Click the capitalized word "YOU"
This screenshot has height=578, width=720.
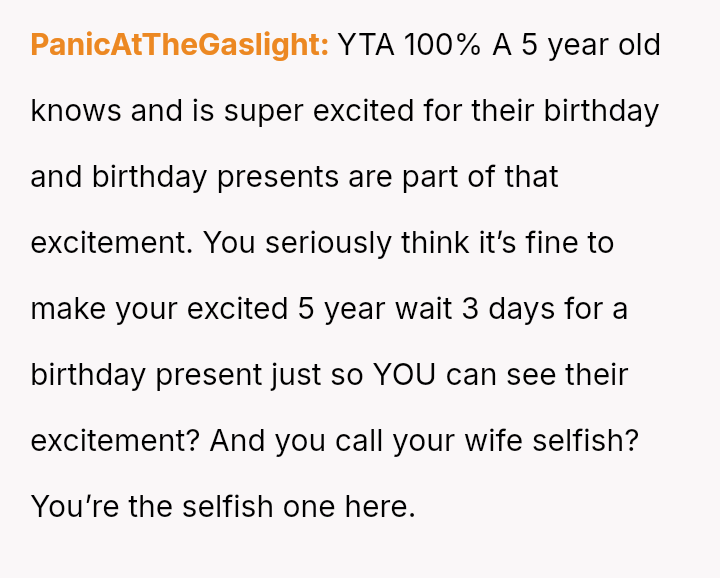click(x=405, y=374)
